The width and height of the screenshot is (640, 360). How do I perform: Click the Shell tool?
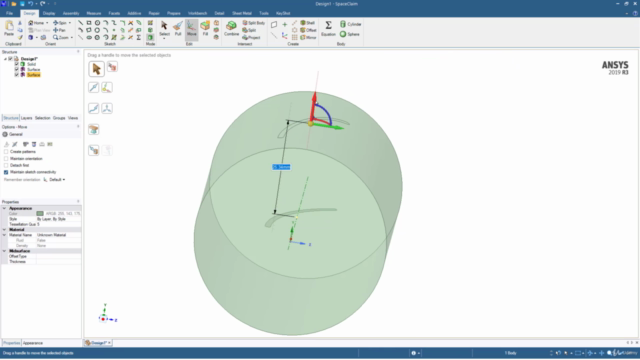[308, 23]
